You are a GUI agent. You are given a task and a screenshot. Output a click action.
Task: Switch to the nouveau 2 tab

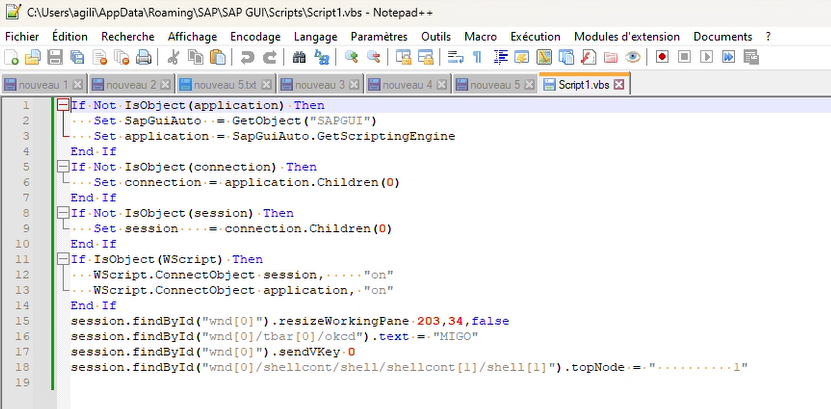[x=131, y=85]
